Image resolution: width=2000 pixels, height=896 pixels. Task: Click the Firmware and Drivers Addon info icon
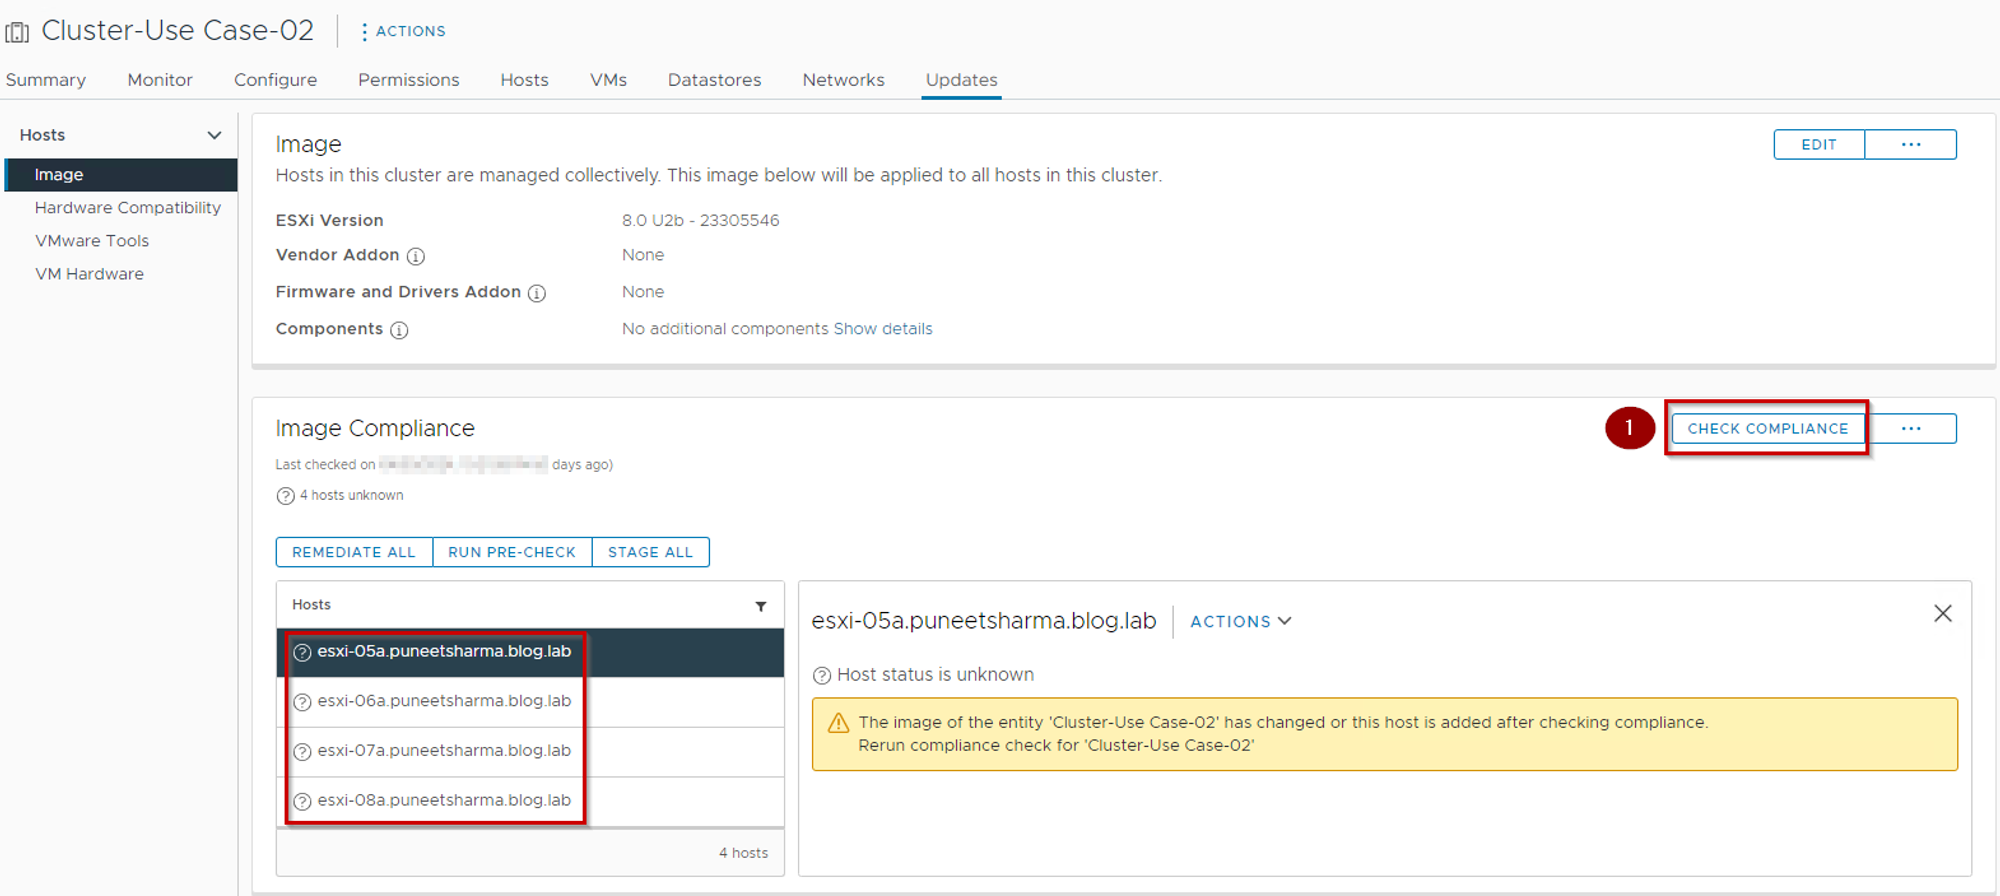tap(537, 293)
